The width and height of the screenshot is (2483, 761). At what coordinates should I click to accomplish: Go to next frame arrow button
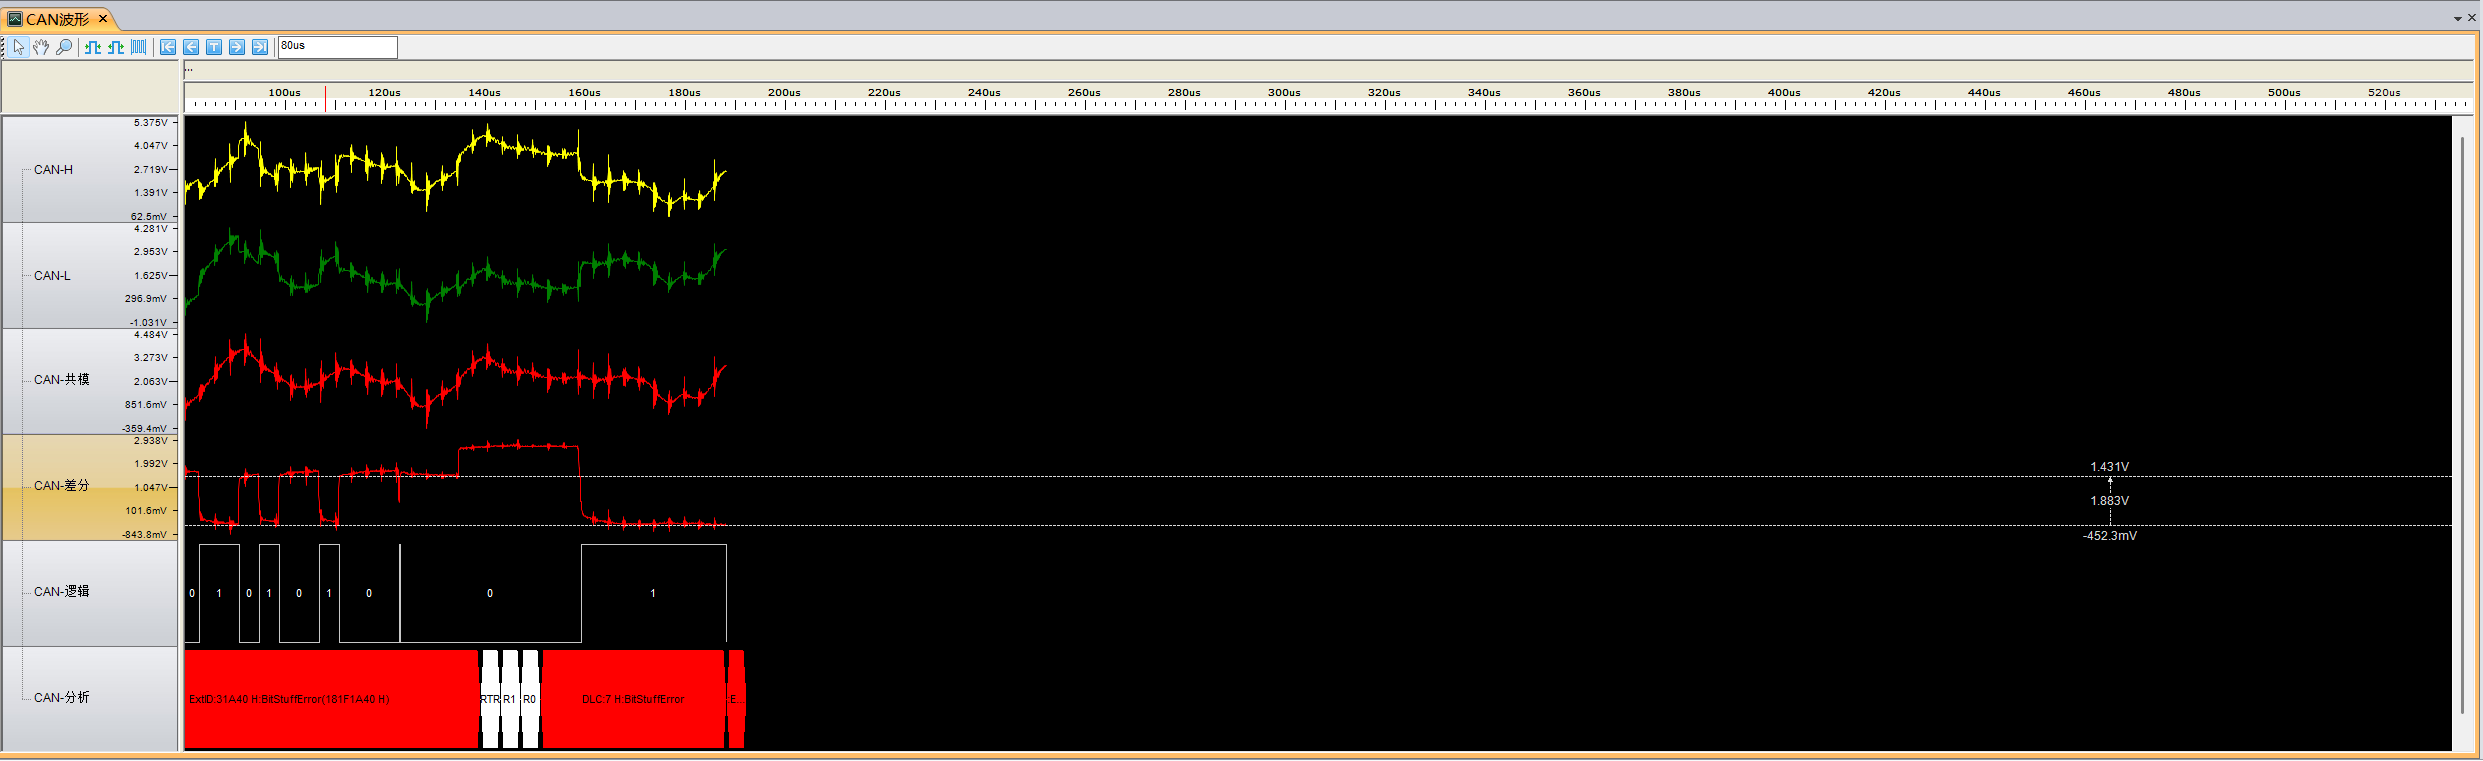click(237, 47)
